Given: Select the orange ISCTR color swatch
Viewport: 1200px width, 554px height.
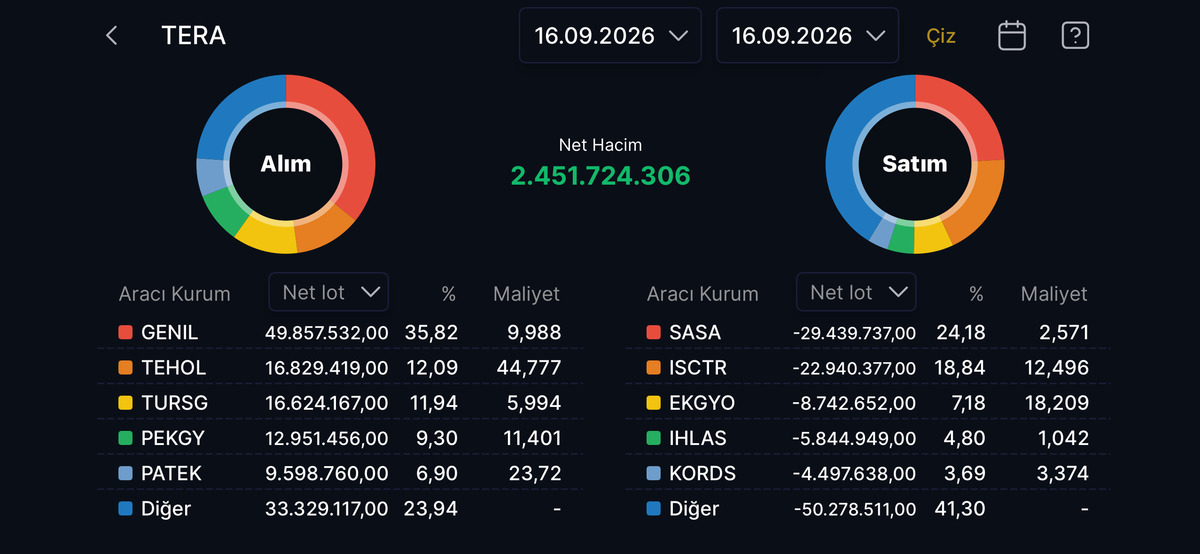Looking at the screenshot, I should tap(653, 368).
